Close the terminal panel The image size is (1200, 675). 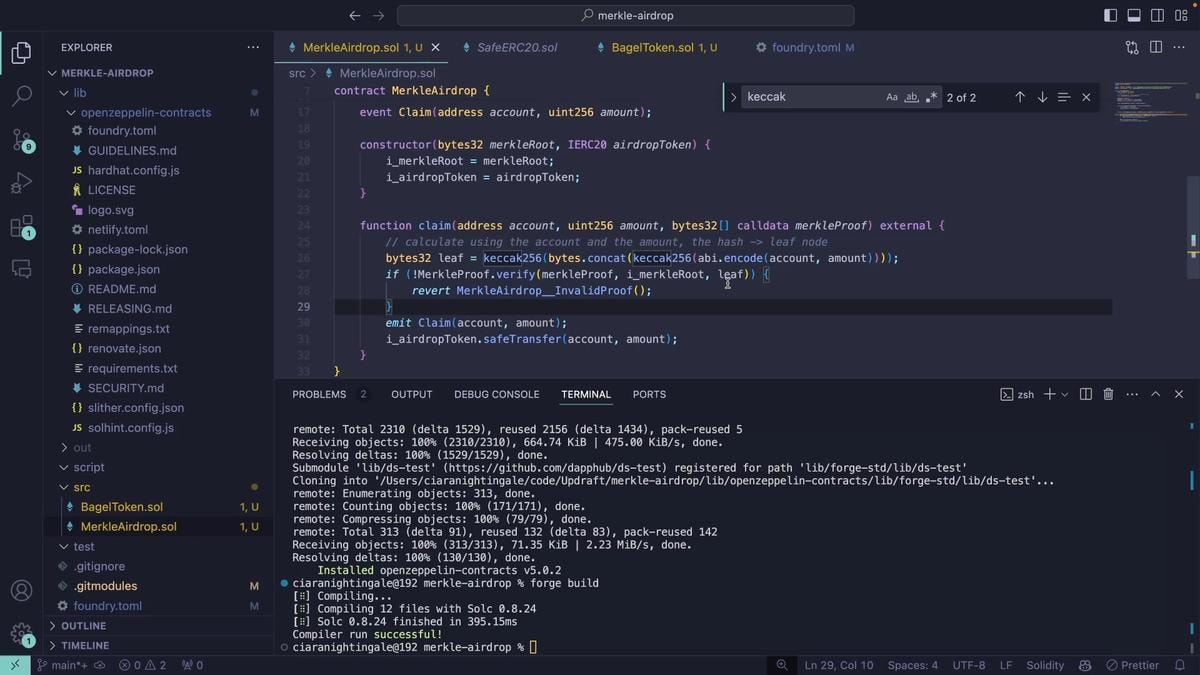pyautogui.click(x=1179, y=394)
